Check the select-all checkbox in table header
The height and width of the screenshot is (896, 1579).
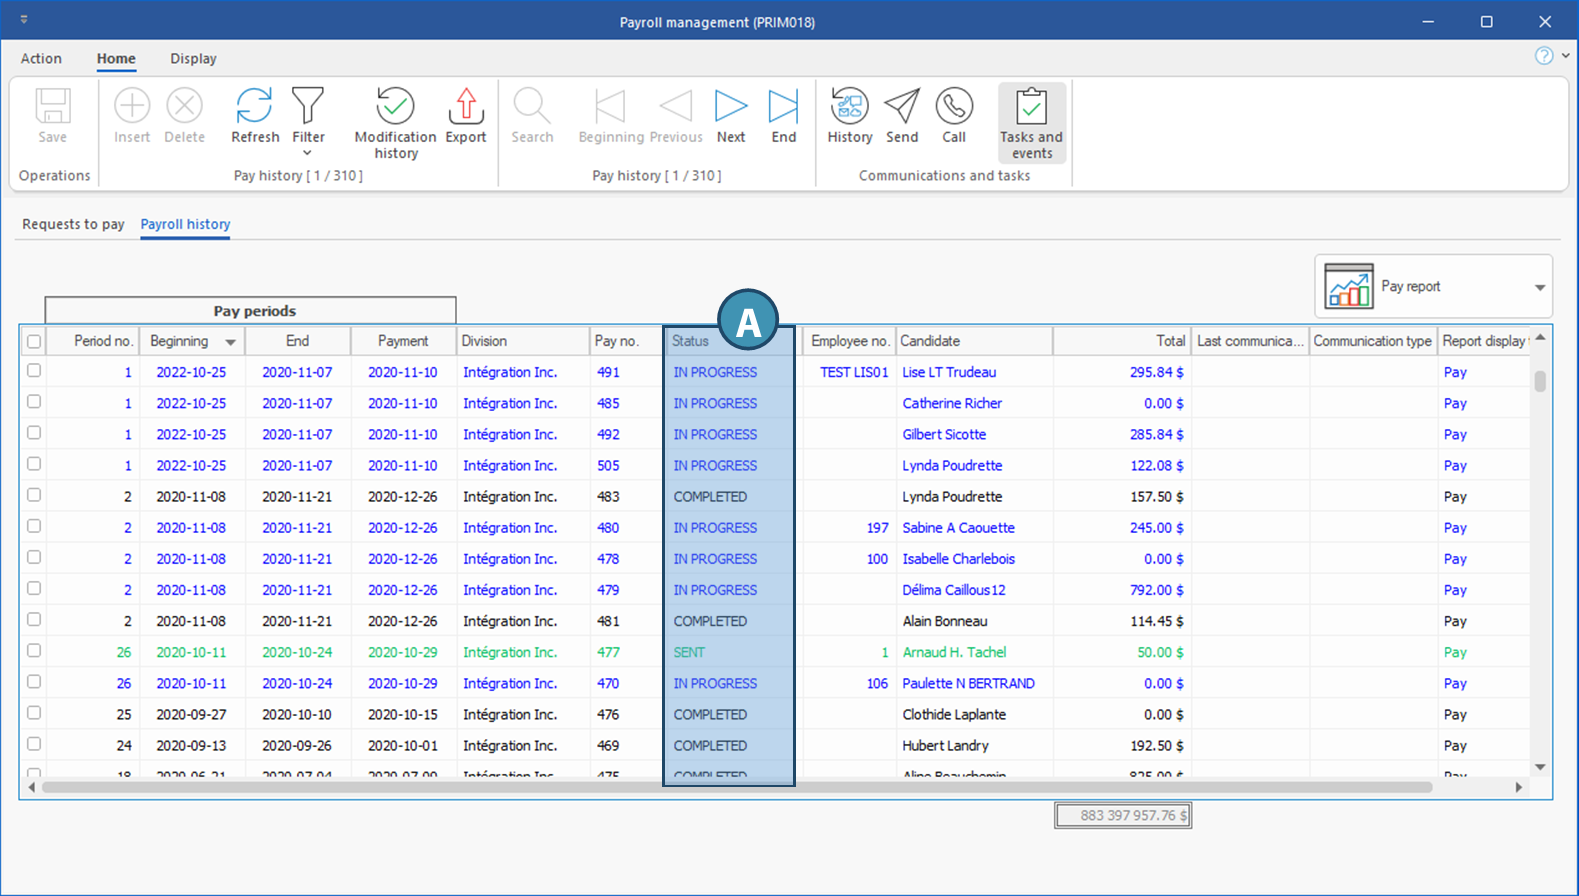(34, 342)
